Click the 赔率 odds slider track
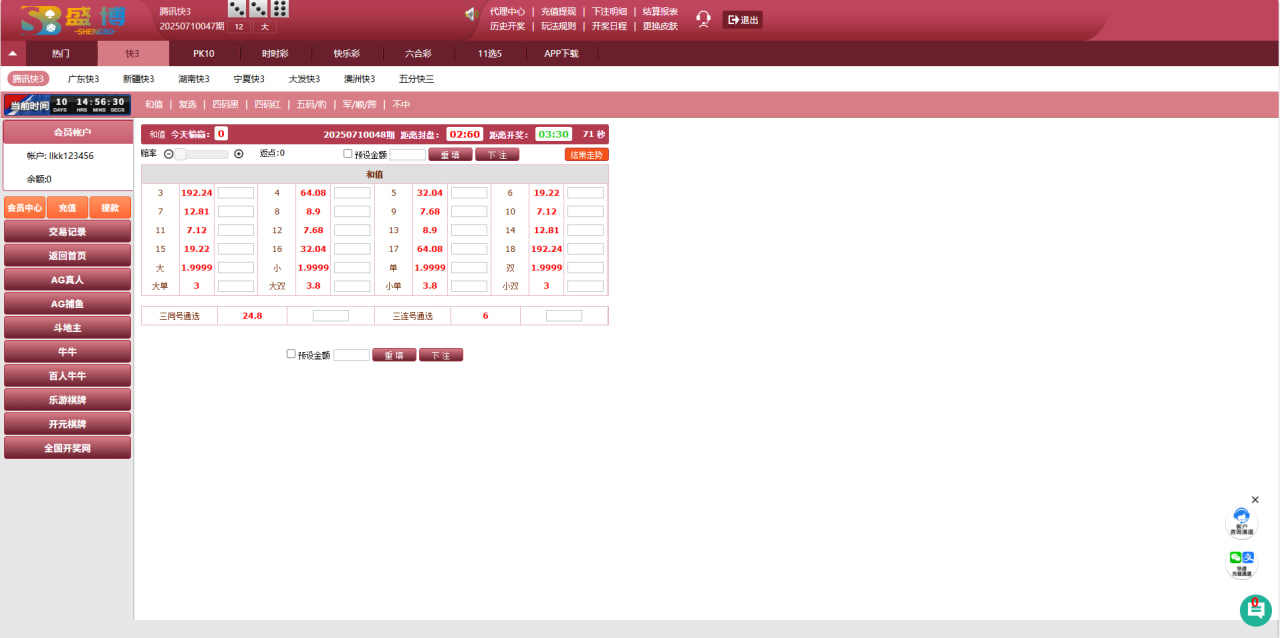The image size is (1280, 638). (x=203, y=154)
